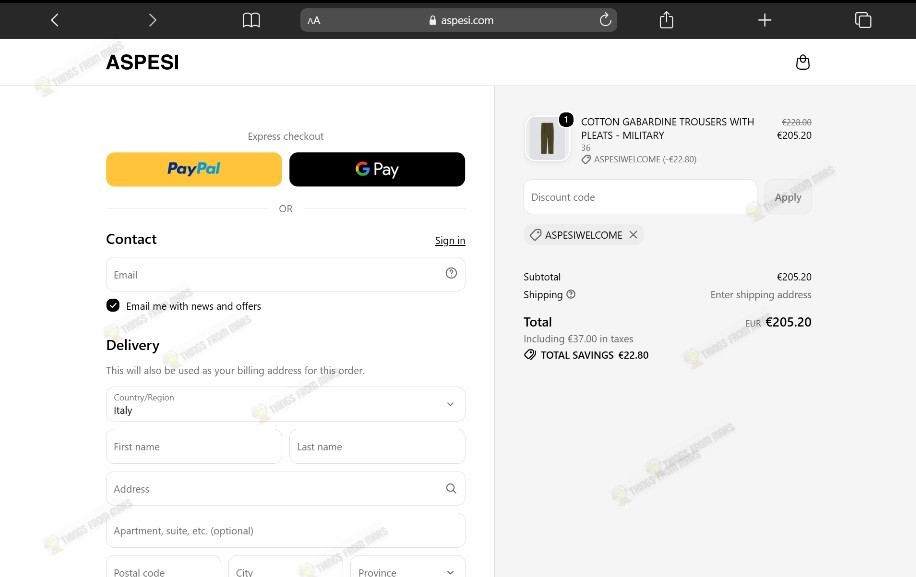Click the address search magnifier icon
This screenshot has width=916, height=577.
point(451,488)
